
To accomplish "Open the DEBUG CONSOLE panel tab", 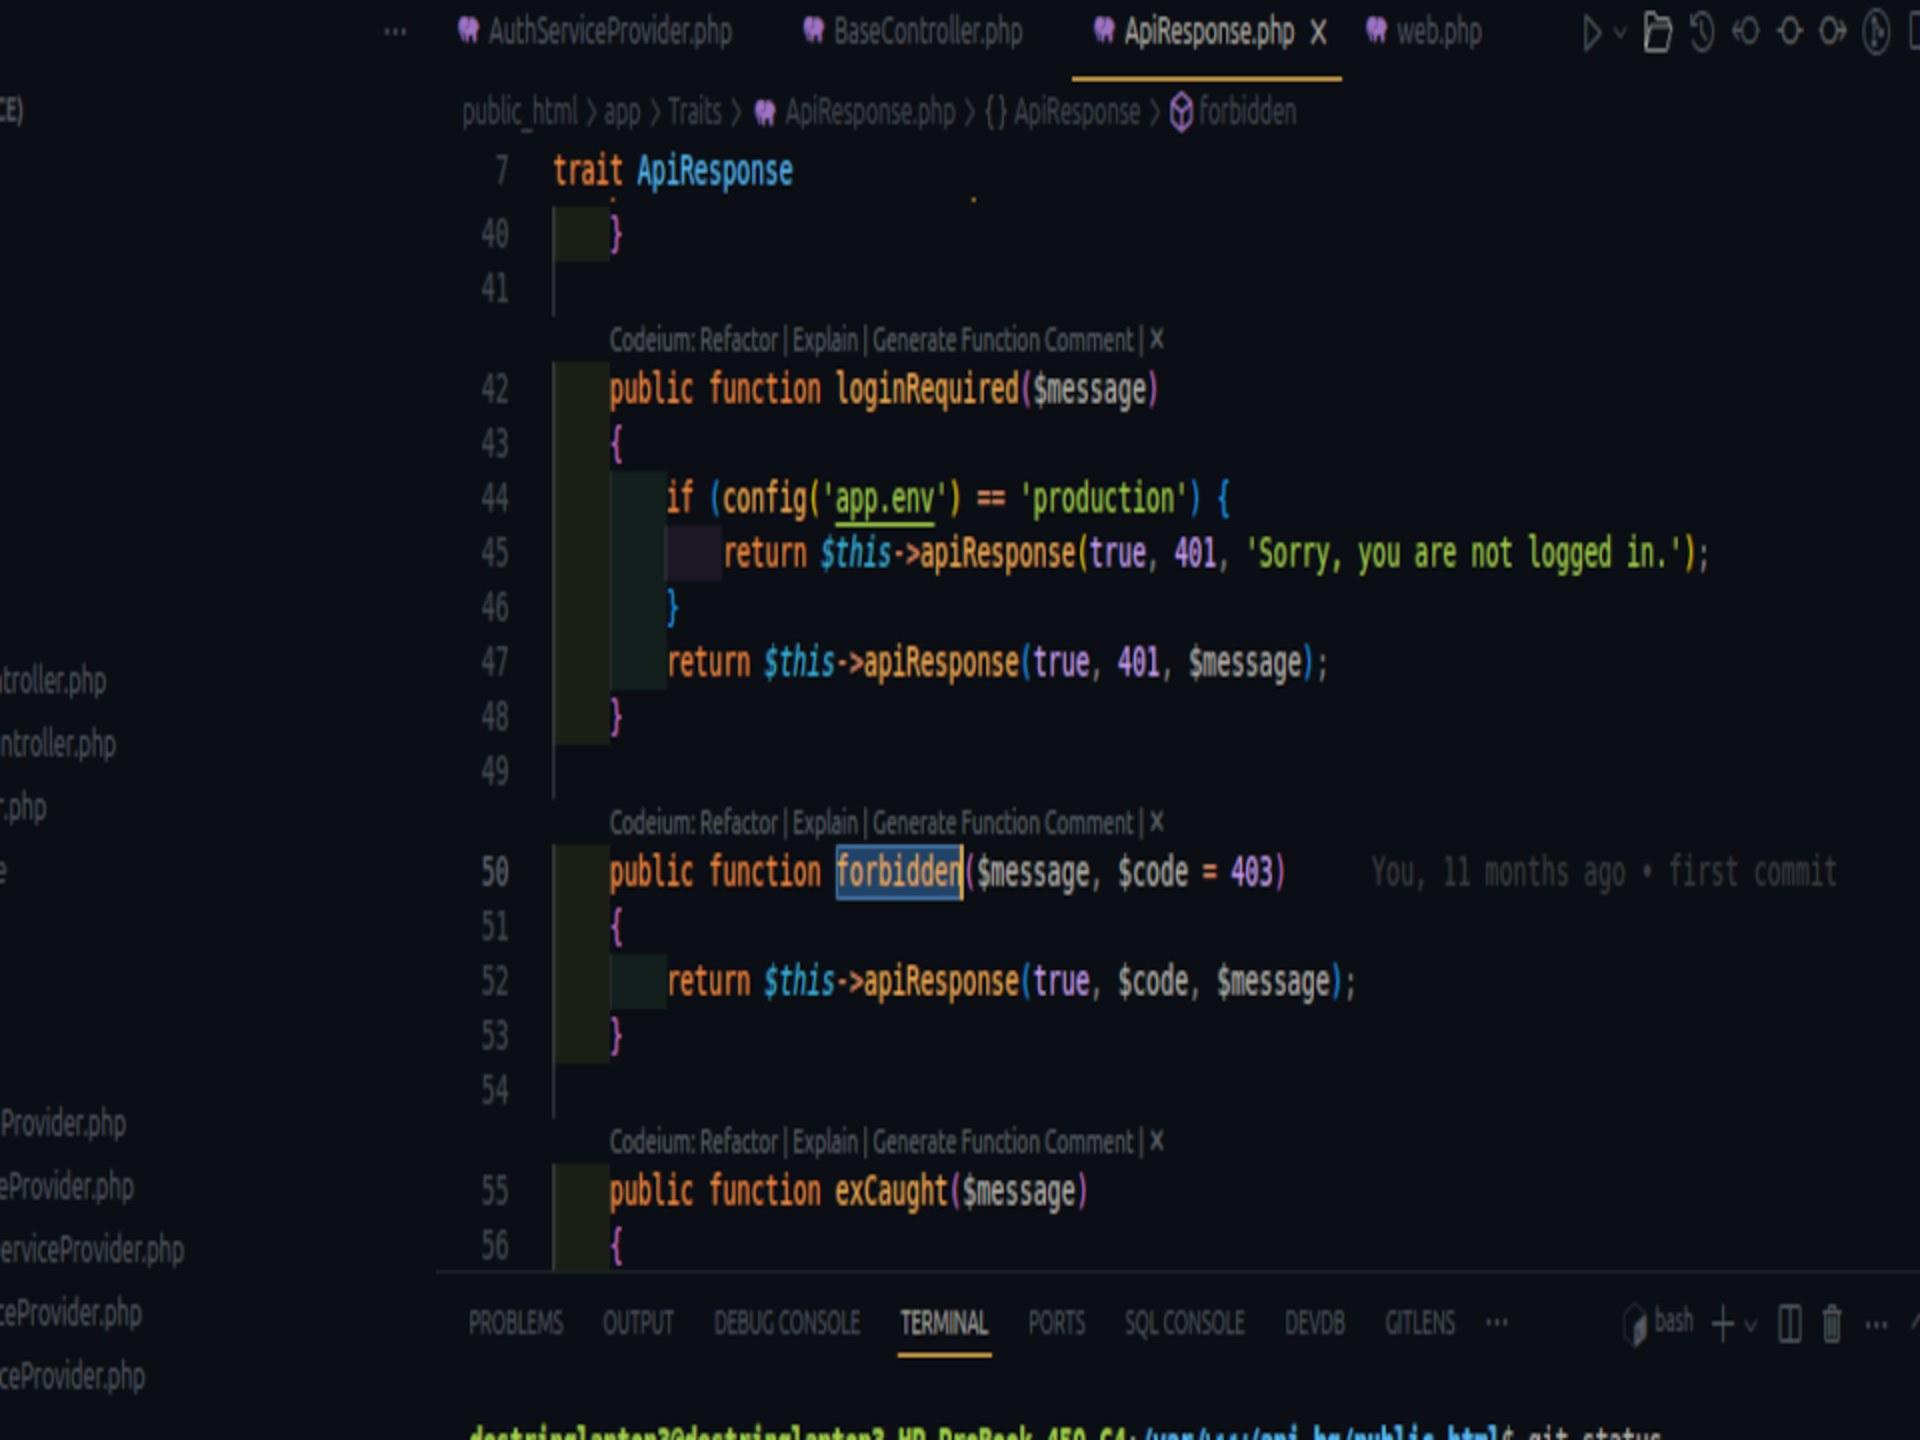I will click(787, 1324).
